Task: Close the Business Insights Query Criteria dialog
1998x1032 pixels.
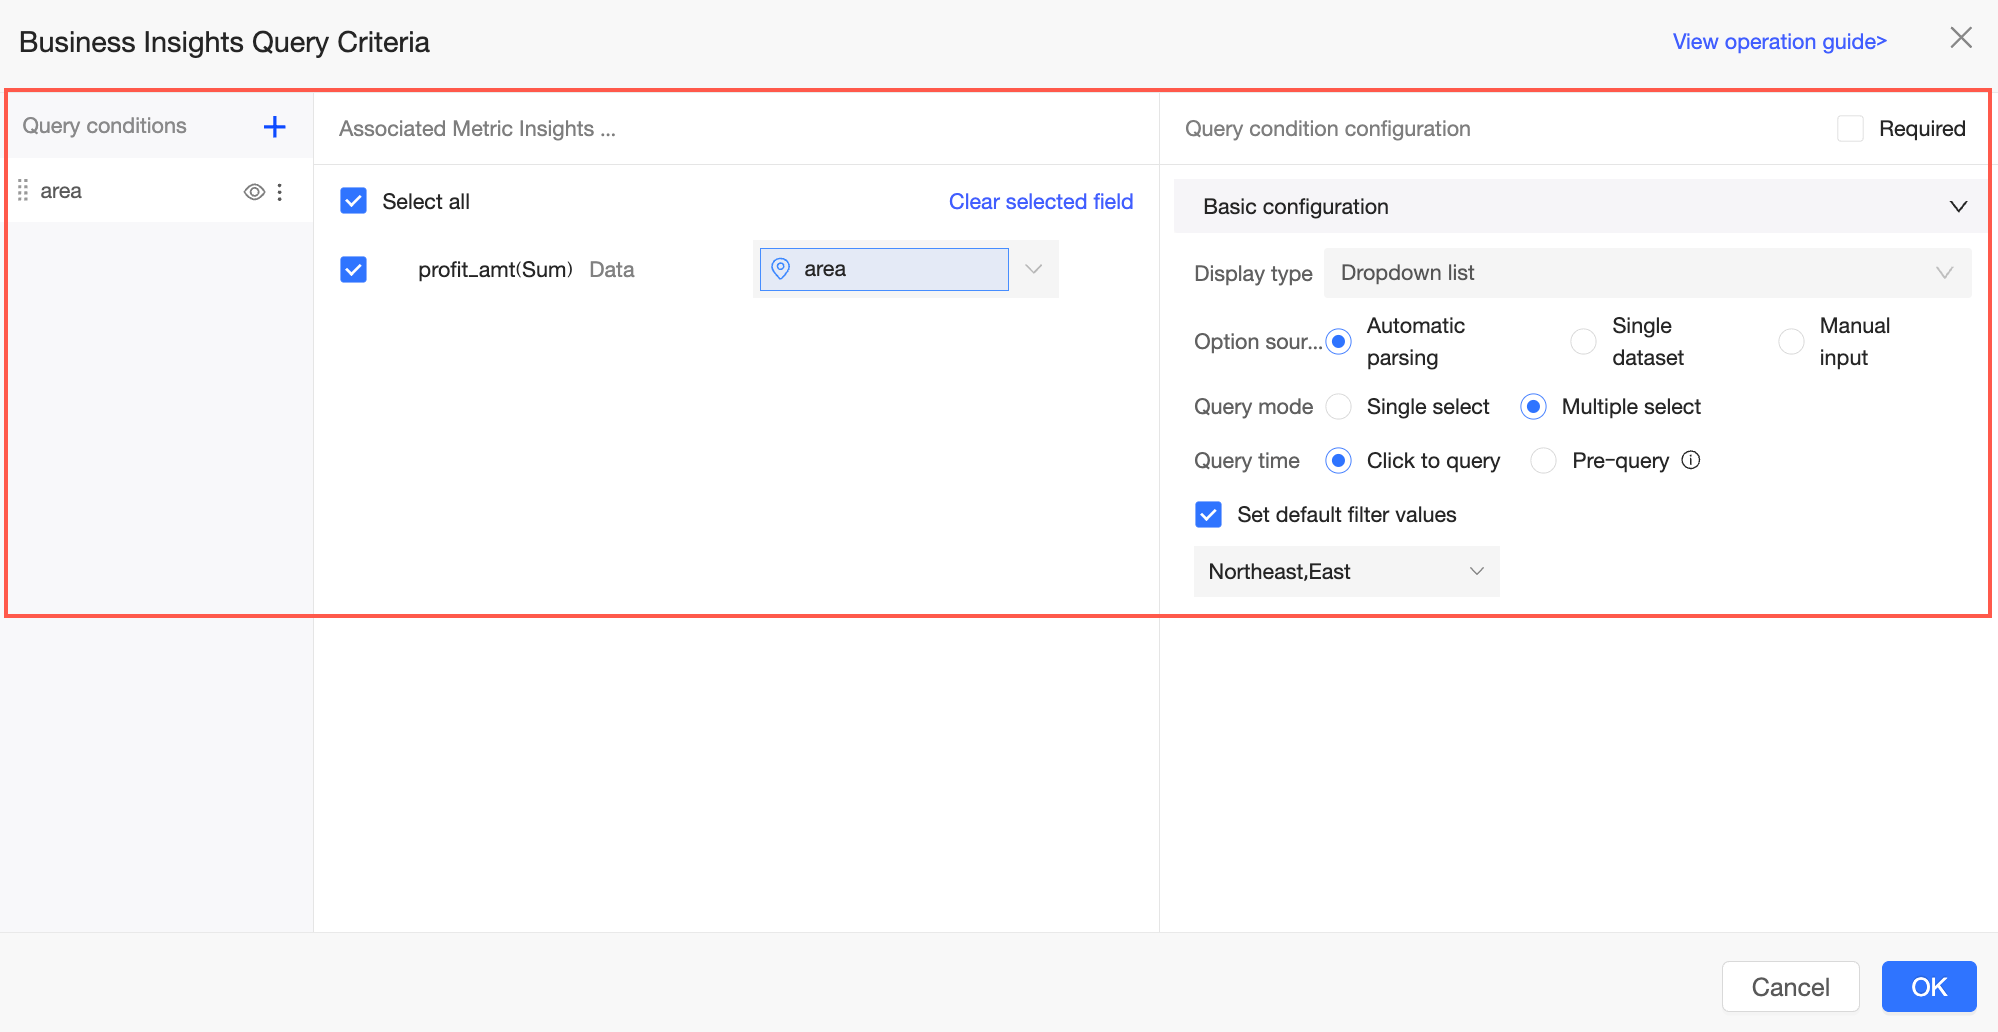Action: coord(1961,38)
